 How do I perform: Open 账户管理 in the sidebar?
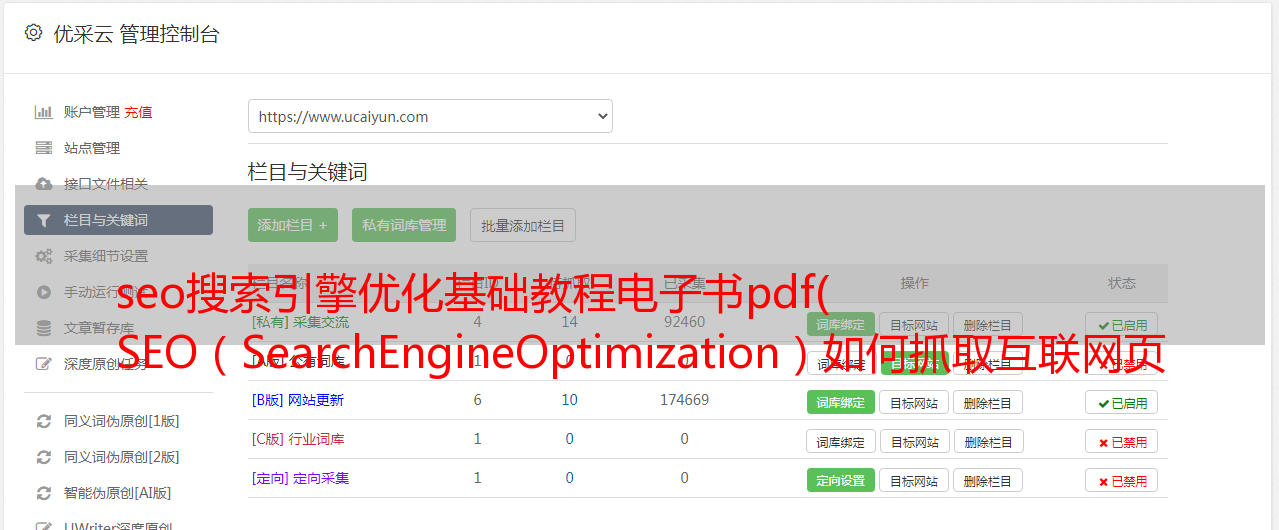coord(92,112)
